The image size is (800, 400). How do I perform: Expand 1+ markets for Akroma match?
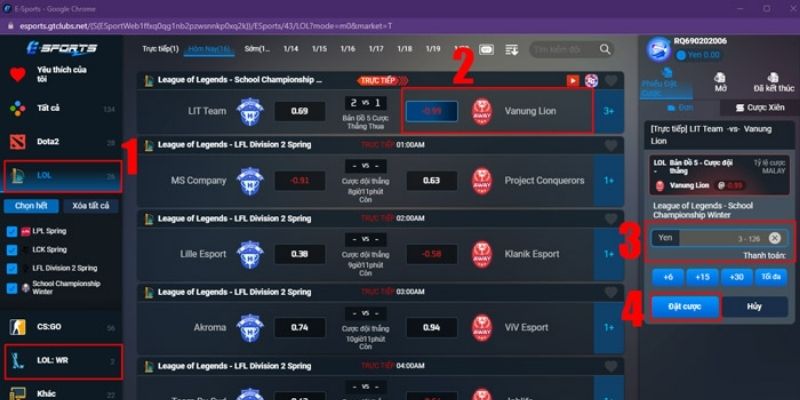pos(609,328)
